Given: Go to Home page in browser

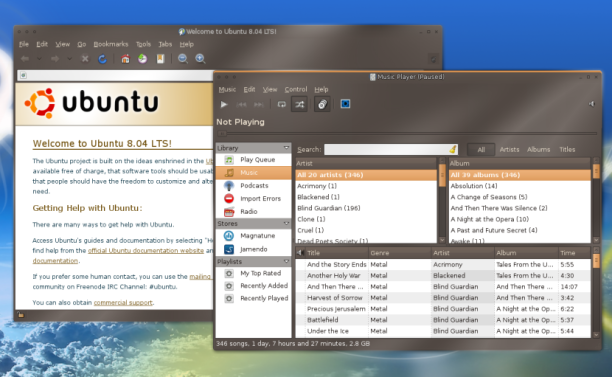Looking at the screenshot, I should click(x=125, y=59).
